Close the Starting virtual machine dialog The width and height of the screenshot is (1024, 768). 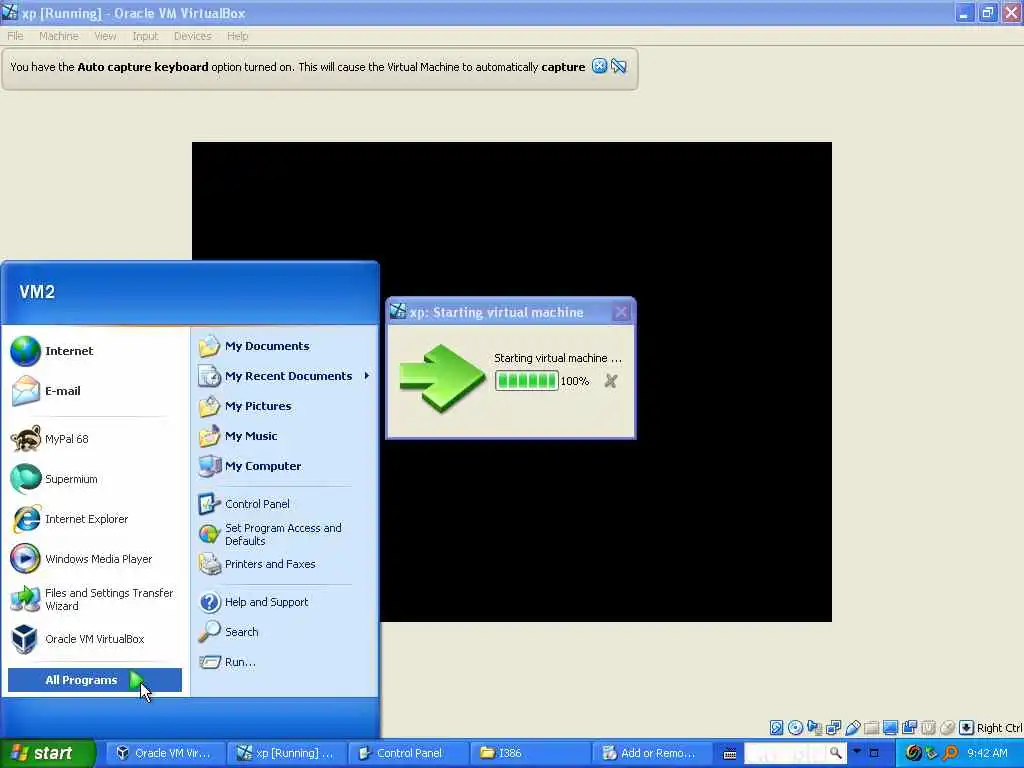point(620,313)
